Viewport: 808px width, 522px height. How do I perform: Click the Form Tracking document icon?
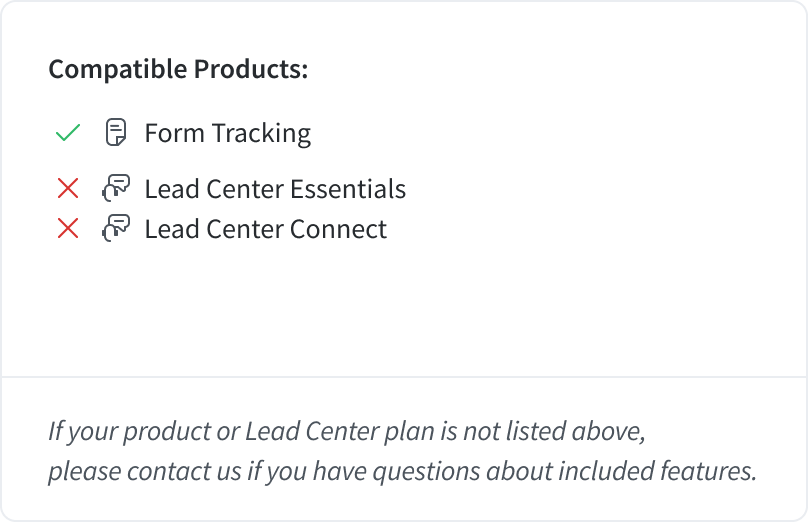point(116,132)
